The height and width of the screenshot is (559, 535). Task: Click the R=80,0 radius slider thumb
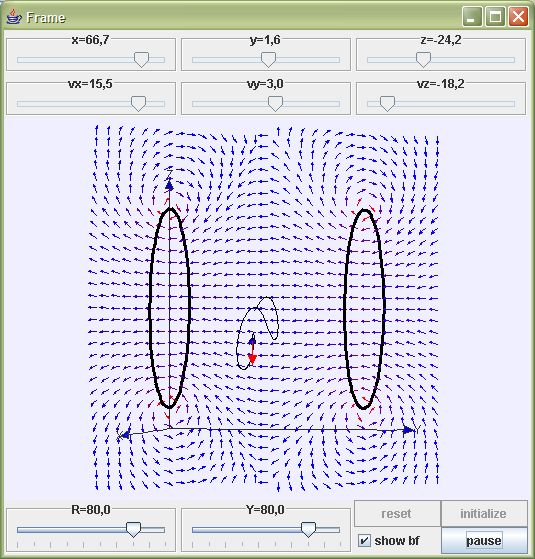[x=134, y=529]
